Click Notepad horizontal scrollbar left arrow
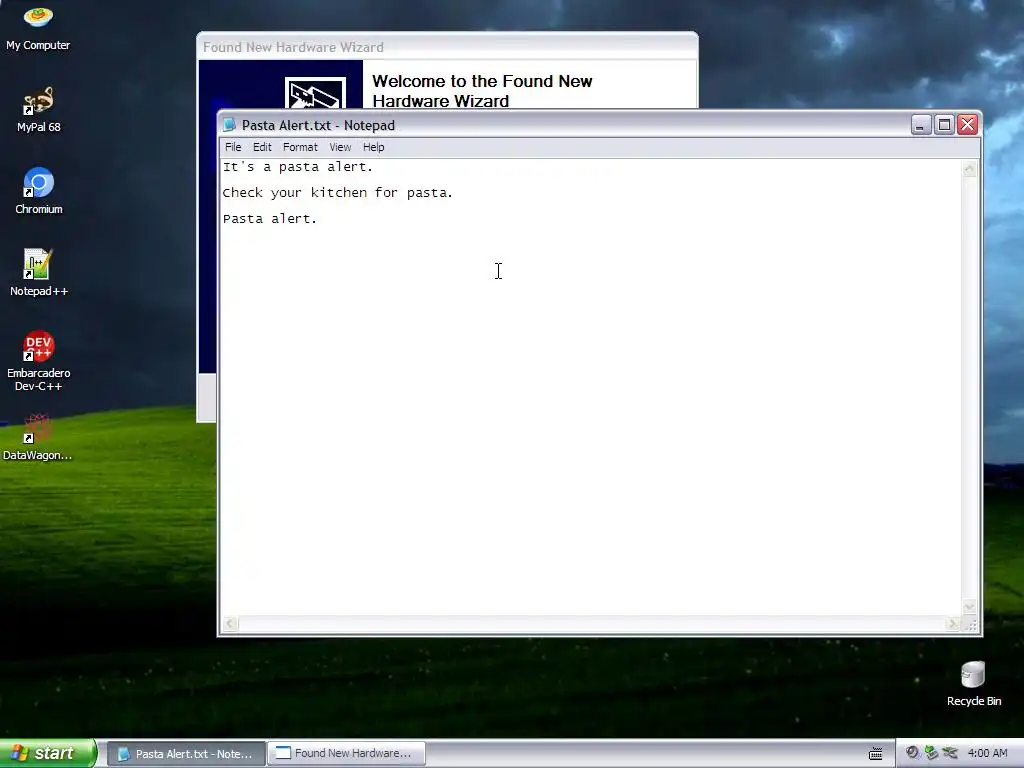The width and height of the screenshot is (1024, 768). [x=230, y=624]
